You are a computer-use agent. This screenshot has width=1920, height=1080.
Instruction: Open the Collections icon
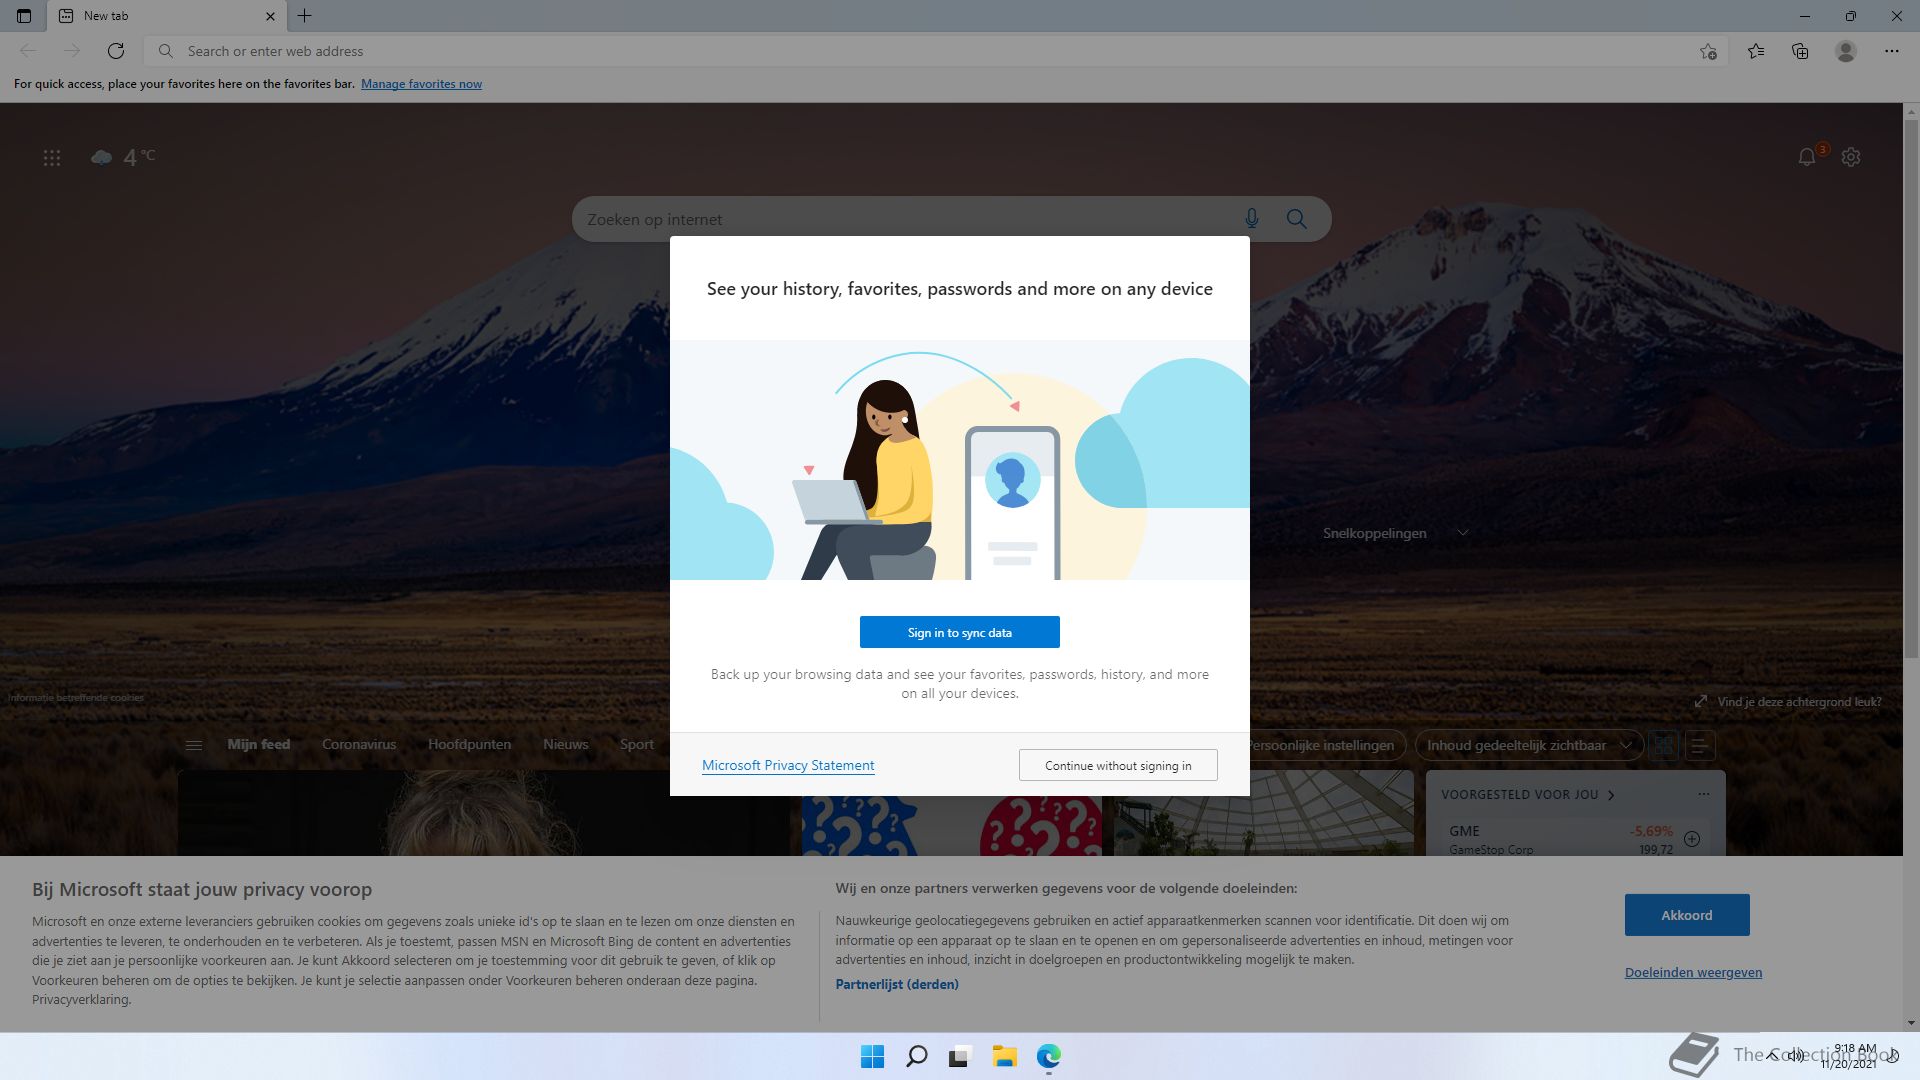(x=1800, y=51)
